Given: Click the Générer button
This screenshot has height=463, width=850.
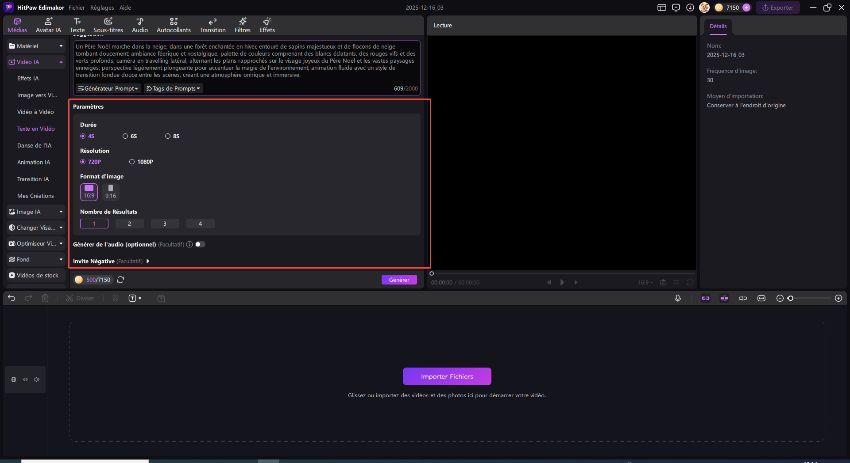Looking at the screenshot, I should 399,280.
